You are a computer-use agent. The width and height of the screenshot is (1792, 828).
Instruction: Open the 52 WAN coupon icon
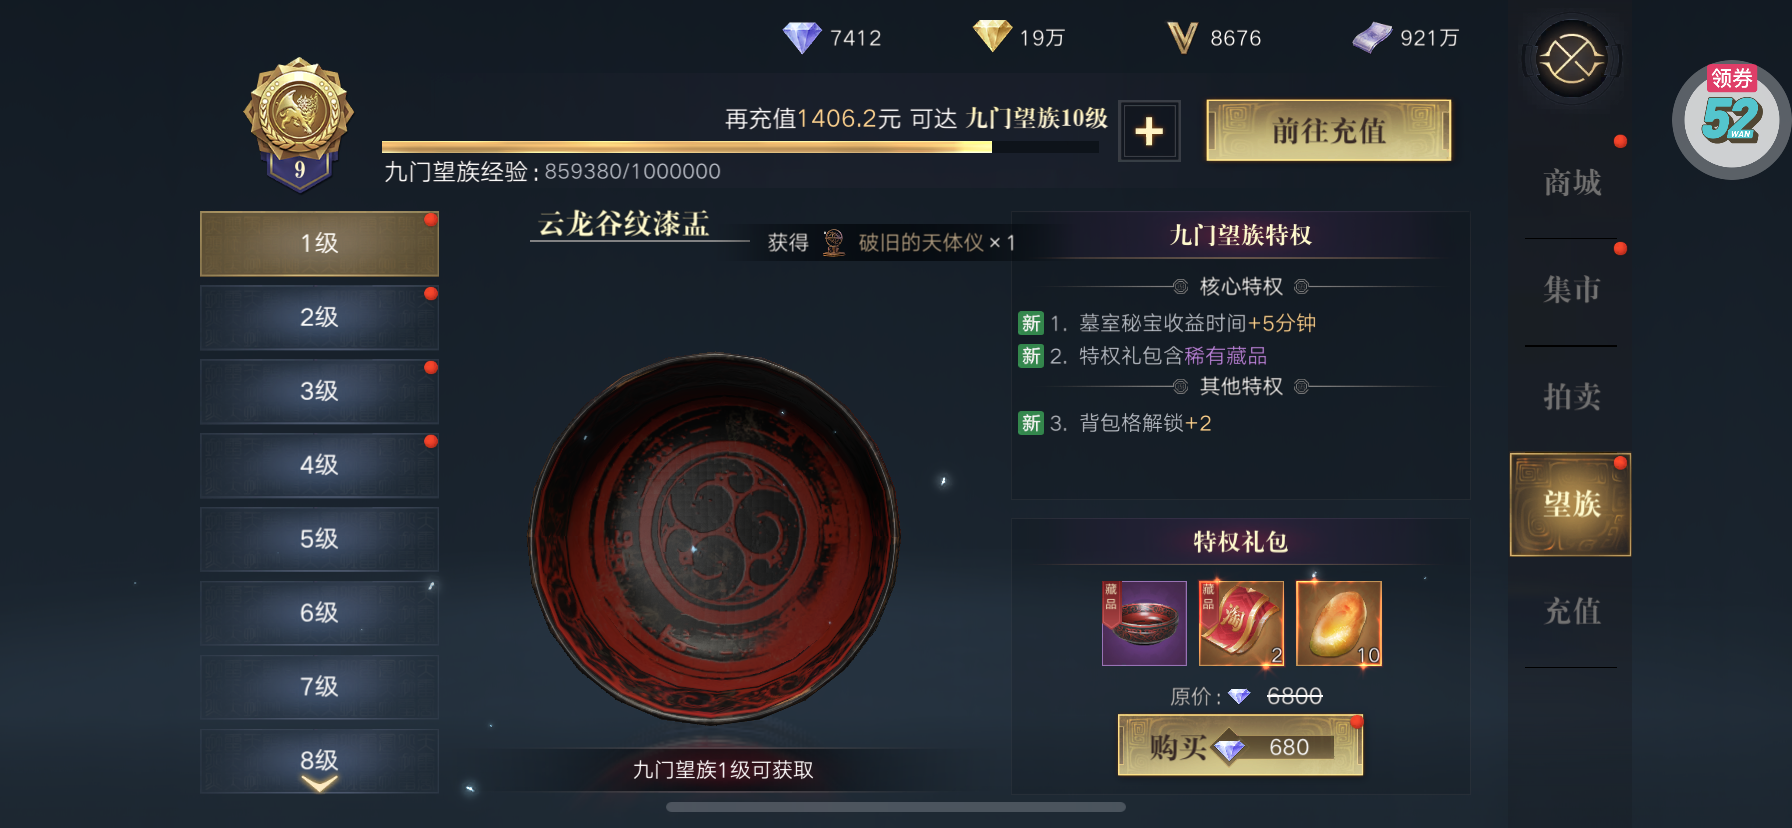coord(1732,120)
